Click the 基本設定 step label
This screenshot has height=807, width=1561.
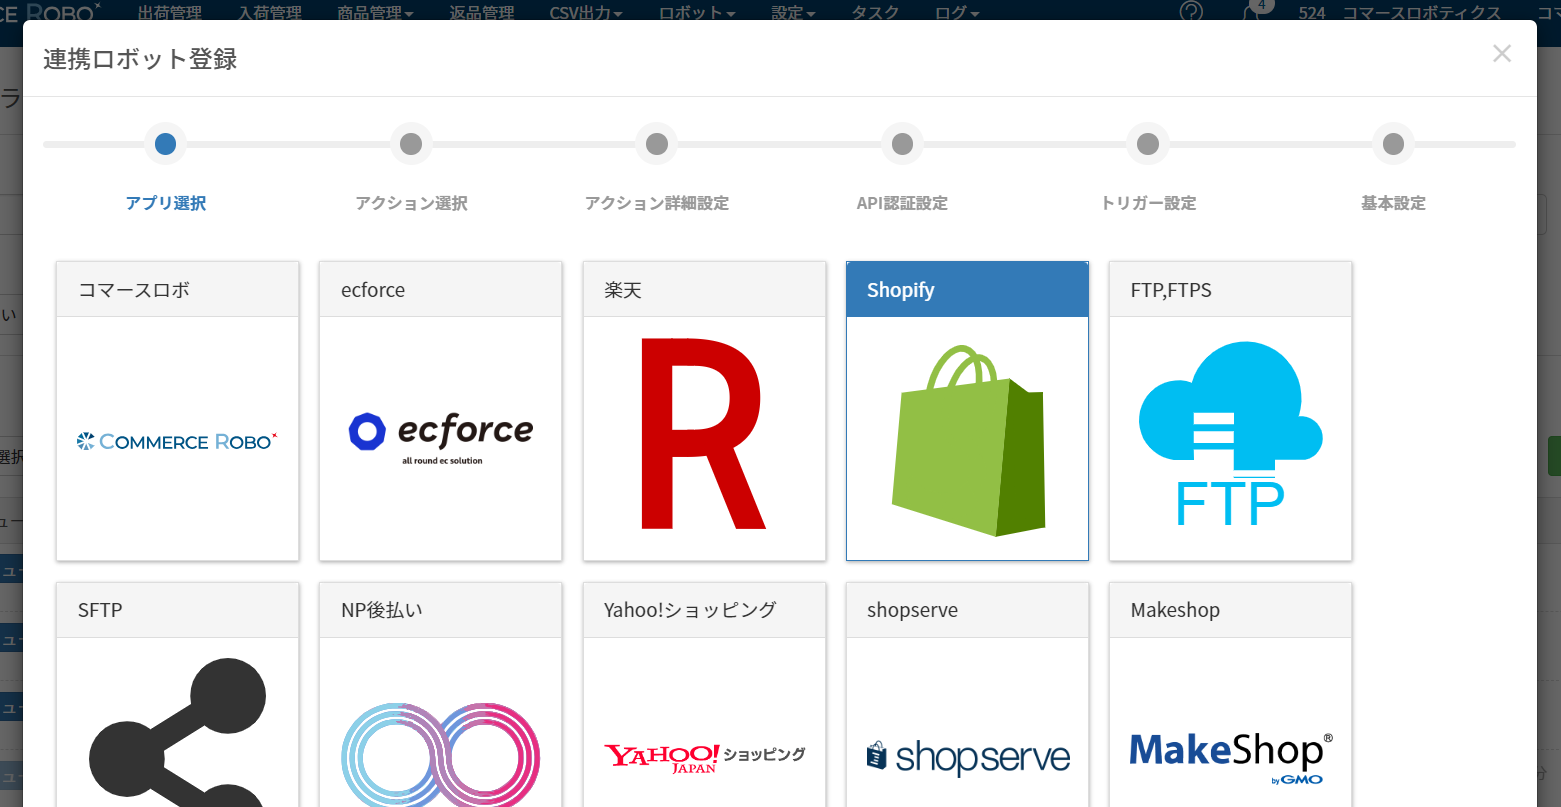tap(1393, 203)
